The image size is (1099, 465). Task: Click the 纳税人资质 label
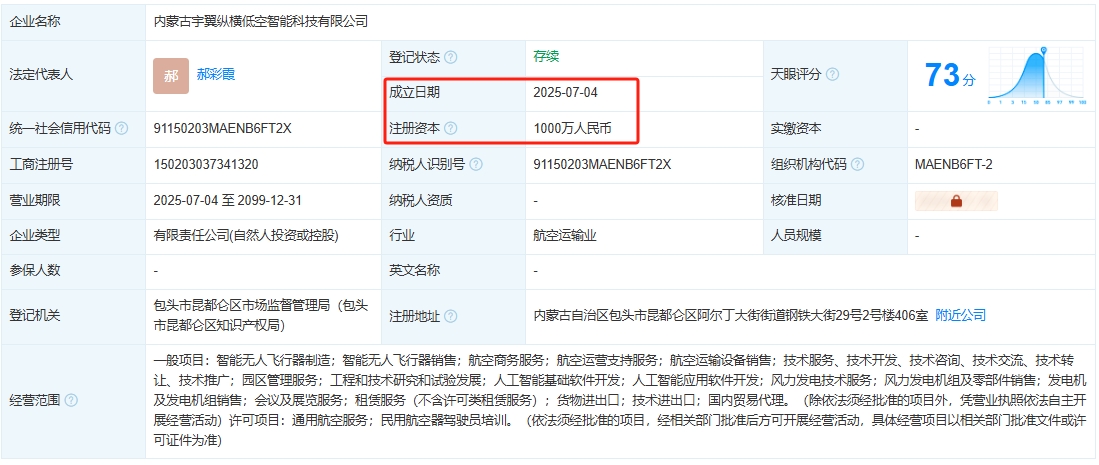(x=421, y=201)
